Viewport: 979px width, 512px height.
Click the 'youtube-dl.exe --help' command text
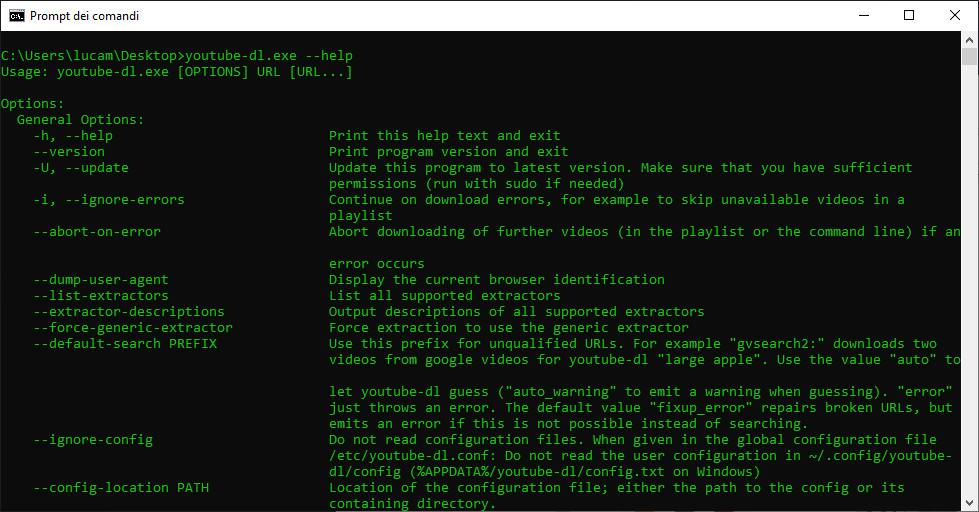tap(268, 56)
